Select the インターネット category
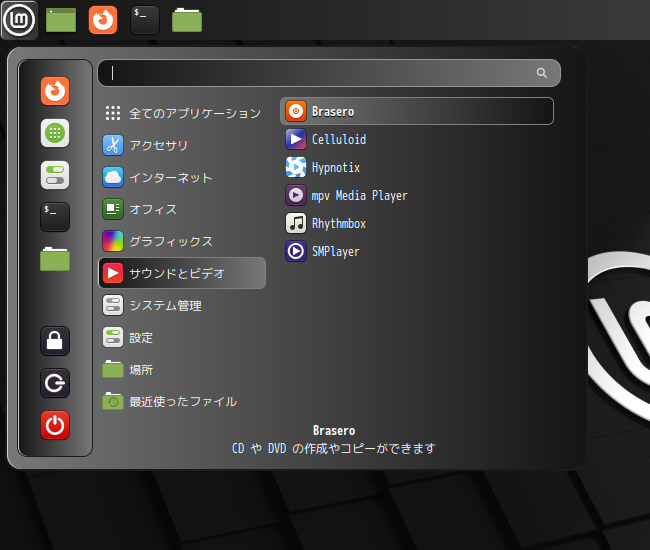 (182, 177)
